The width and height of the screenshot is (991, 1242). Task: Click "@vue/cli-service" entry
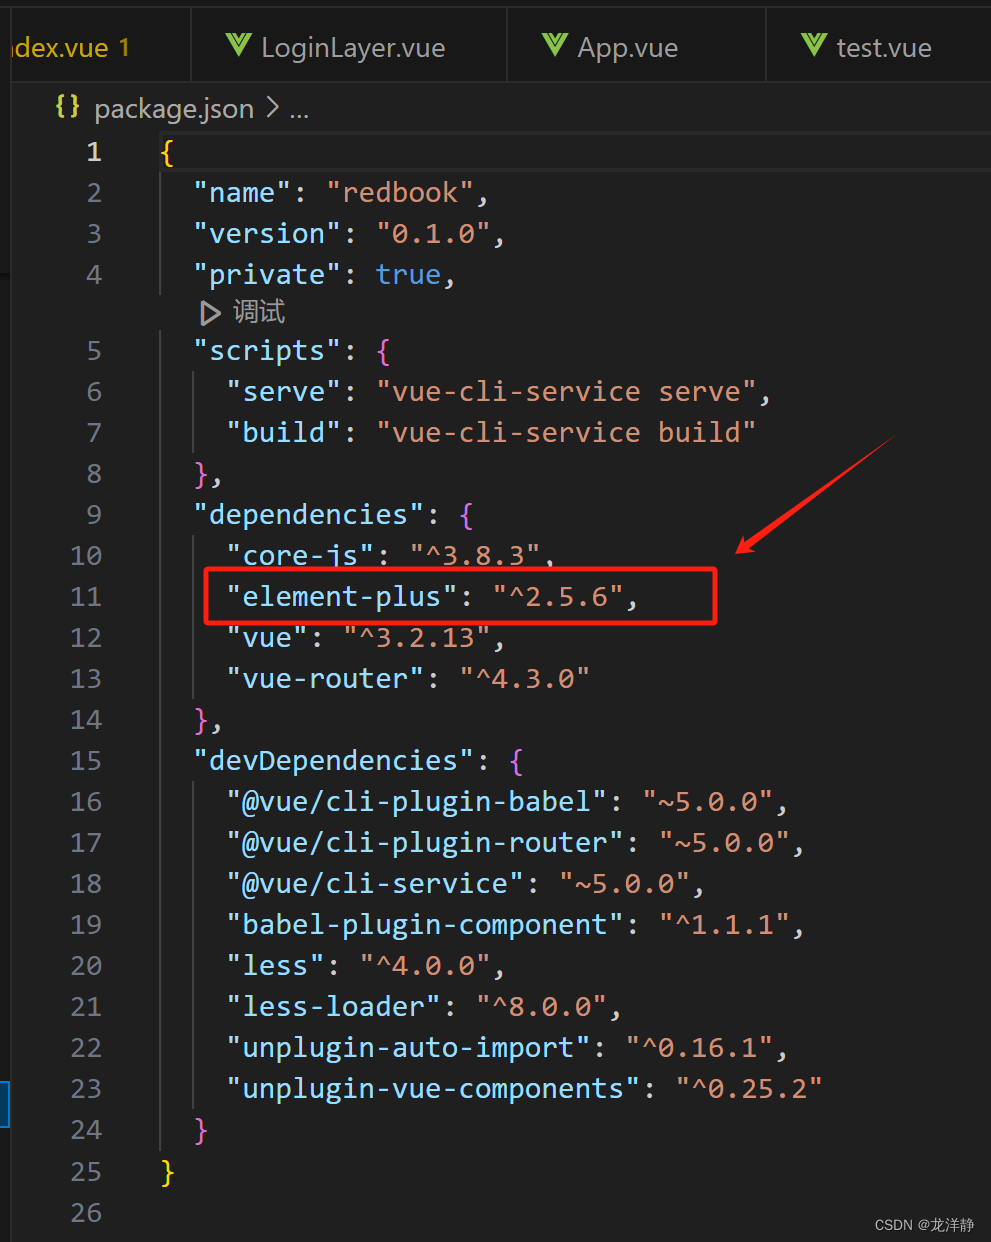pos(466,884)
